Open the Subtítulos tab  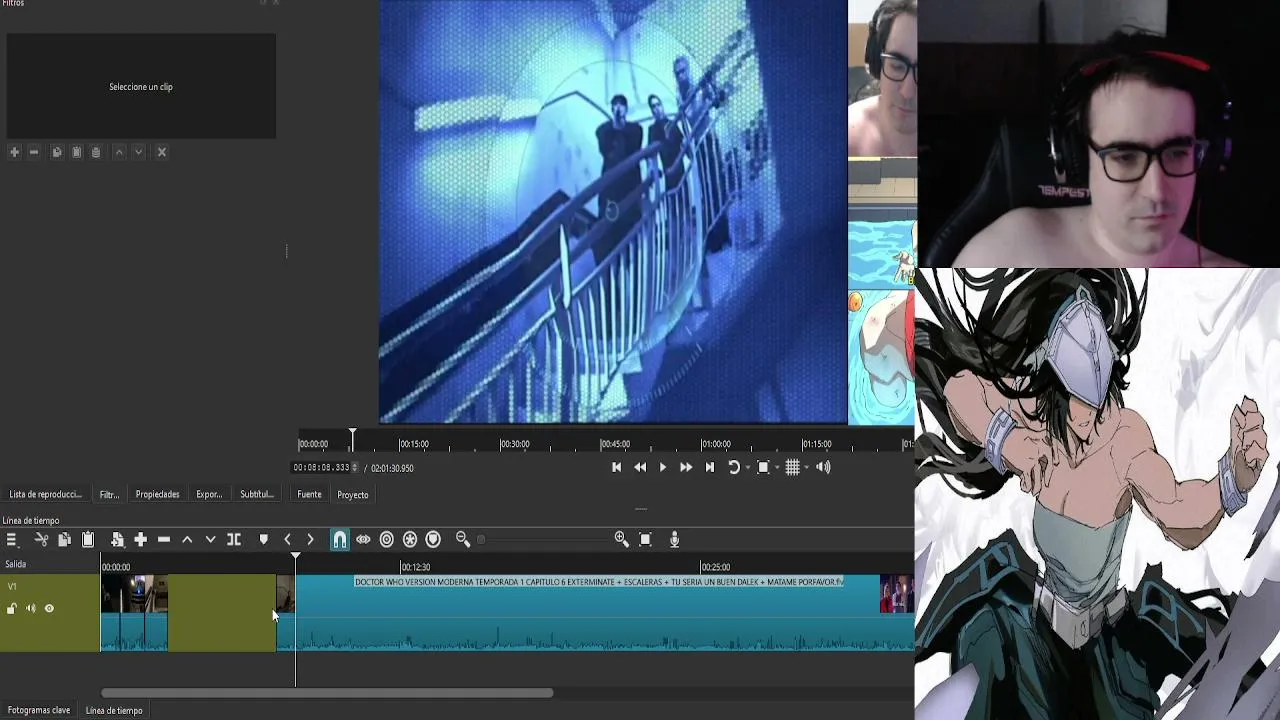click(x=257, y=494)
